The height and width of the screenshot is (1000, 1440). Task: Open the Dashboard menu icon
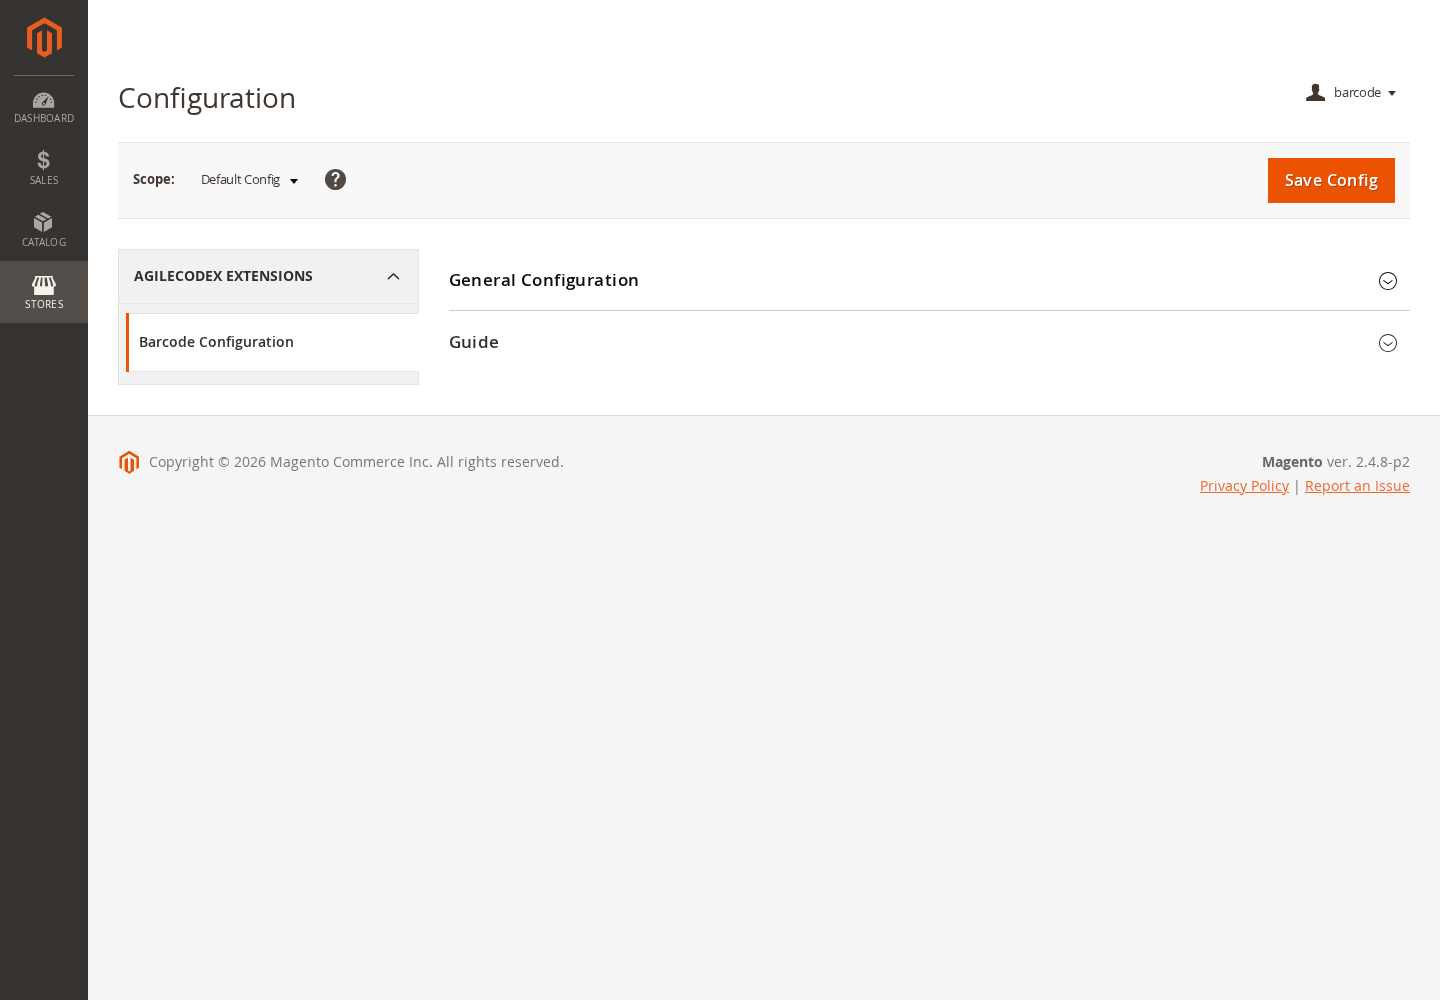pyautogui.click(x=44, y=107)
